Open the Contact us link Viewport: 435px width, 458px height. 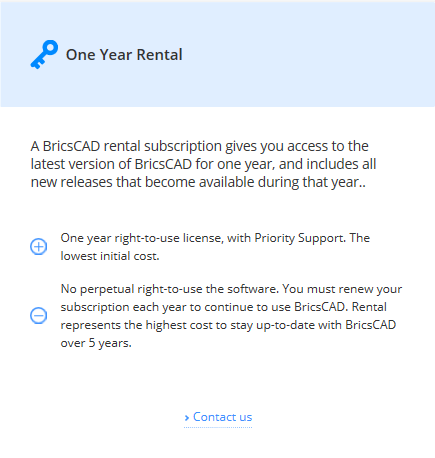222,417
